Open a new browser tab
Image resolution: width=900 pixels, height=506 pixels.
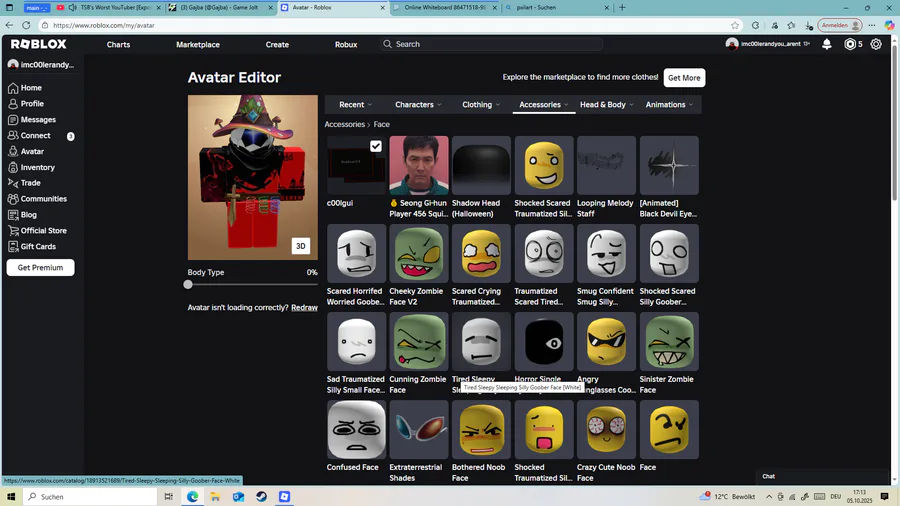pos(622,7)
